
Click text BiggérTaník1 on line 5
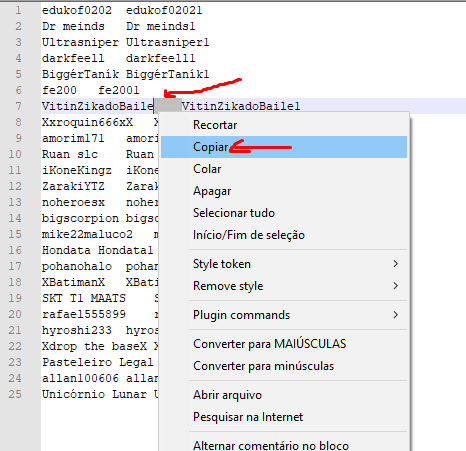click(x=168, y=74)
